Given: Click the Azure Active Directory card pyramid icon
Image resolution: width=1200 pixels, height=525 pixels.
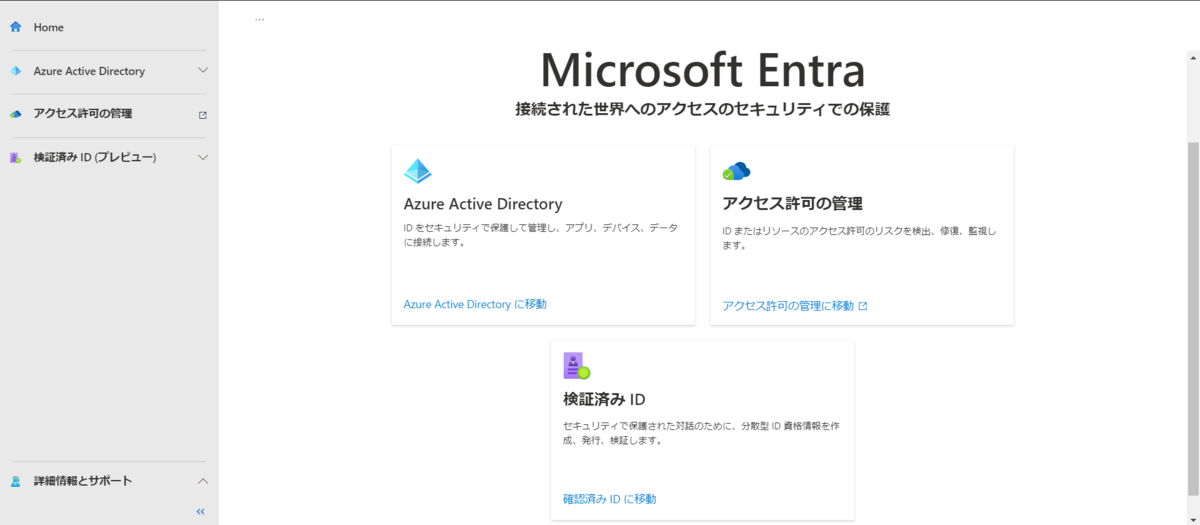Looking at the screenshot, I should click(418, 171).
